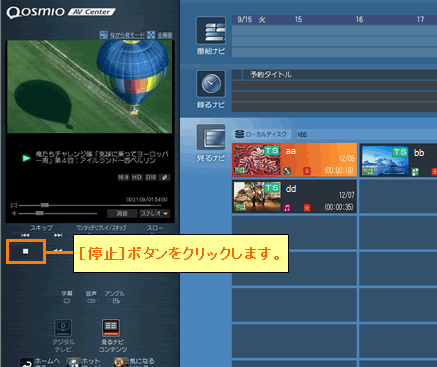Click the speaker volume icon
Screen dimensions: 437x367
coord(14,213)
